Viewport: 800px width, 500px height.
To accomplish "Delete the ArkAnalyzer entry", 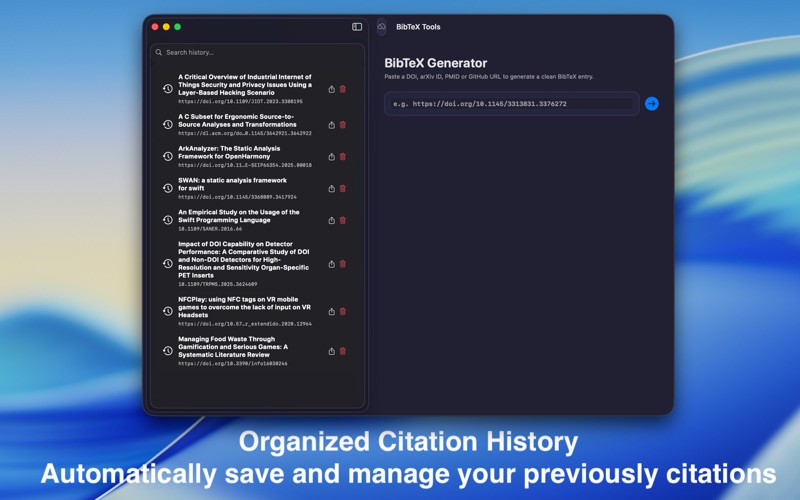I will click(343, 157).
